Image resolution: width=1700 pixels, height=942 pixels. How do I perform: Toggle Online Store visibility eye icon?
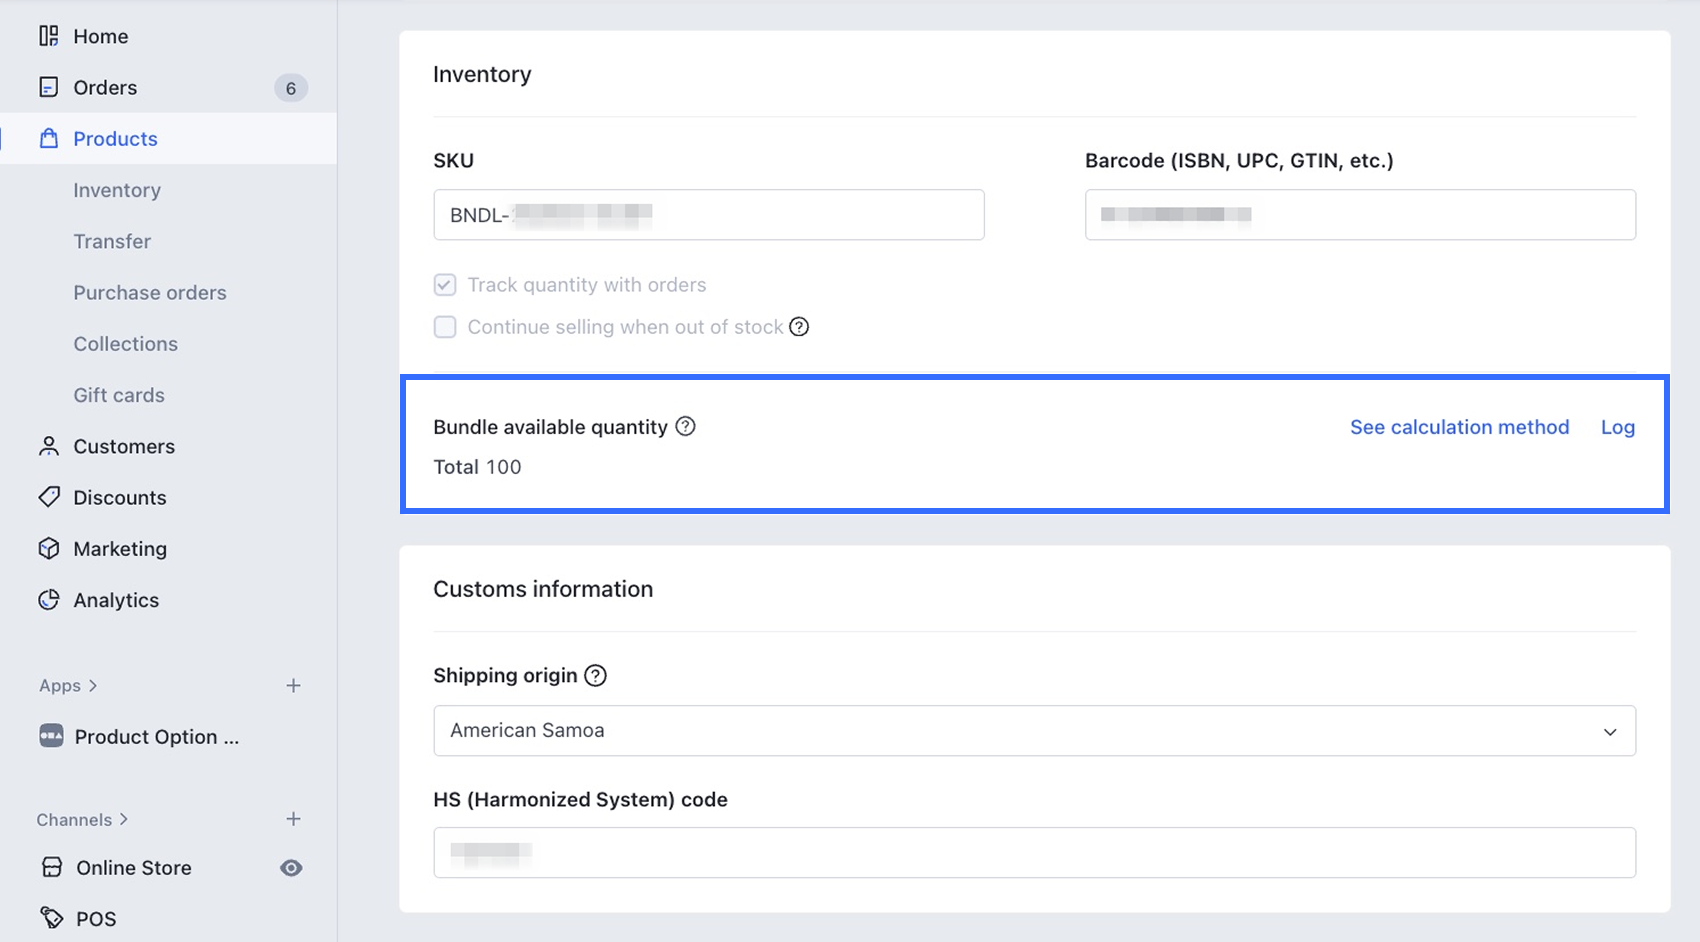pyautogui.click(x=291, y=868)
